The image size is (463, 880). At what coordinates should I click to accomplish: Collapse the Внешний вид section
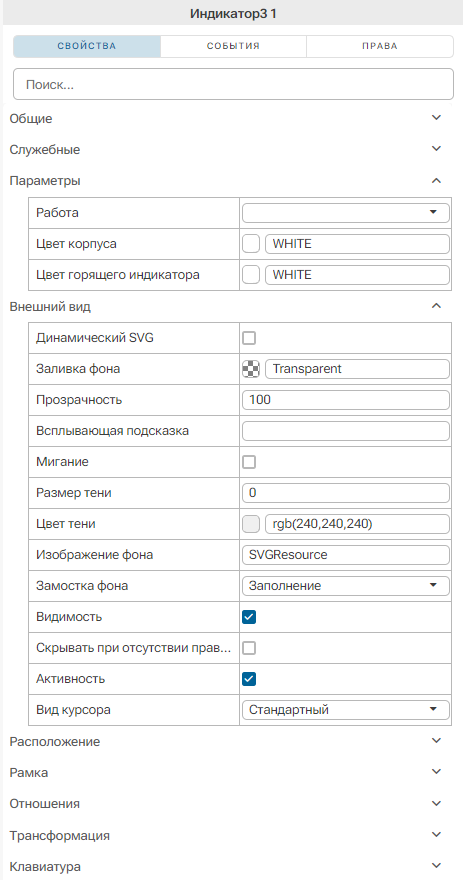(436, 306)
